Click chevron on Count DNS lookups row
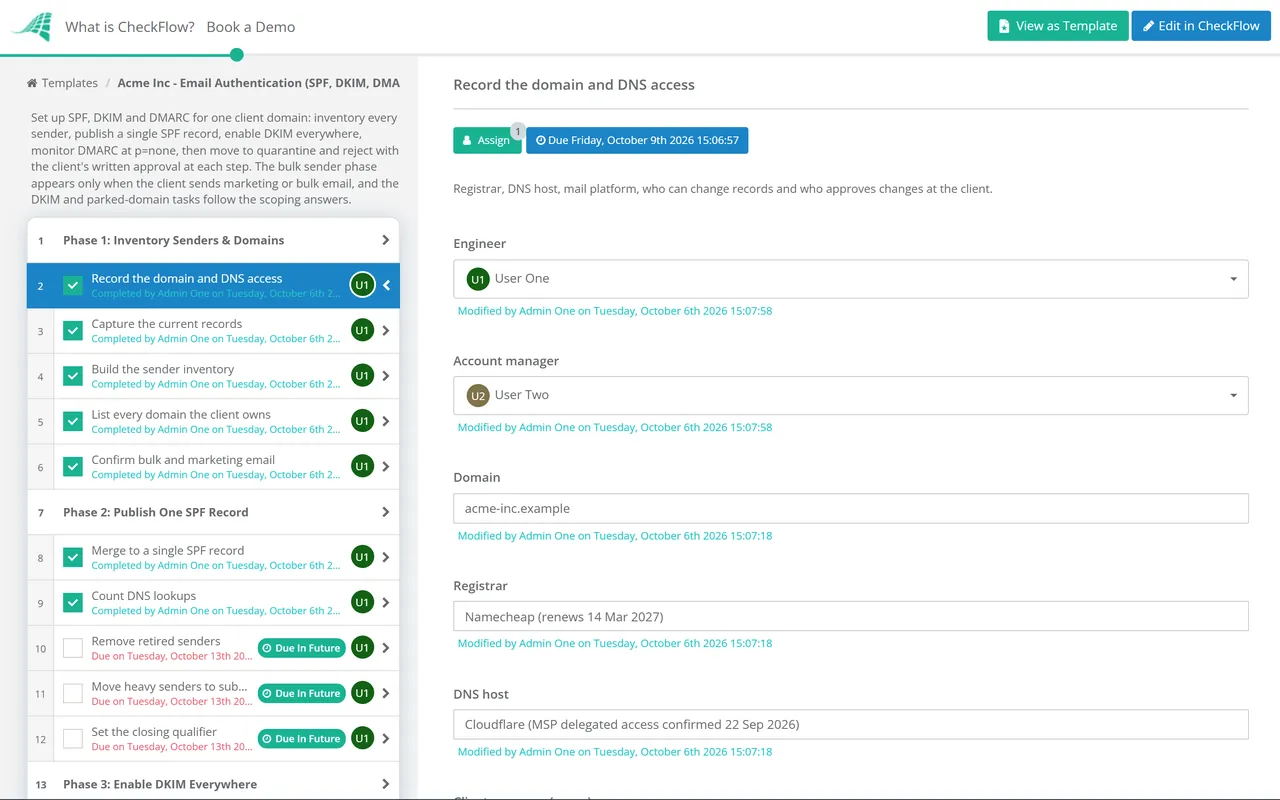The image size is (1280, 800). 386,602
